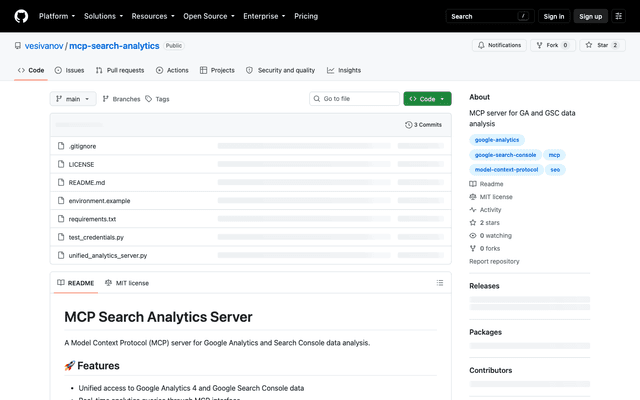Open the README.md file
Image resolution: width=640 pixels, height=400 pixels.
click(x=87, y=182)
